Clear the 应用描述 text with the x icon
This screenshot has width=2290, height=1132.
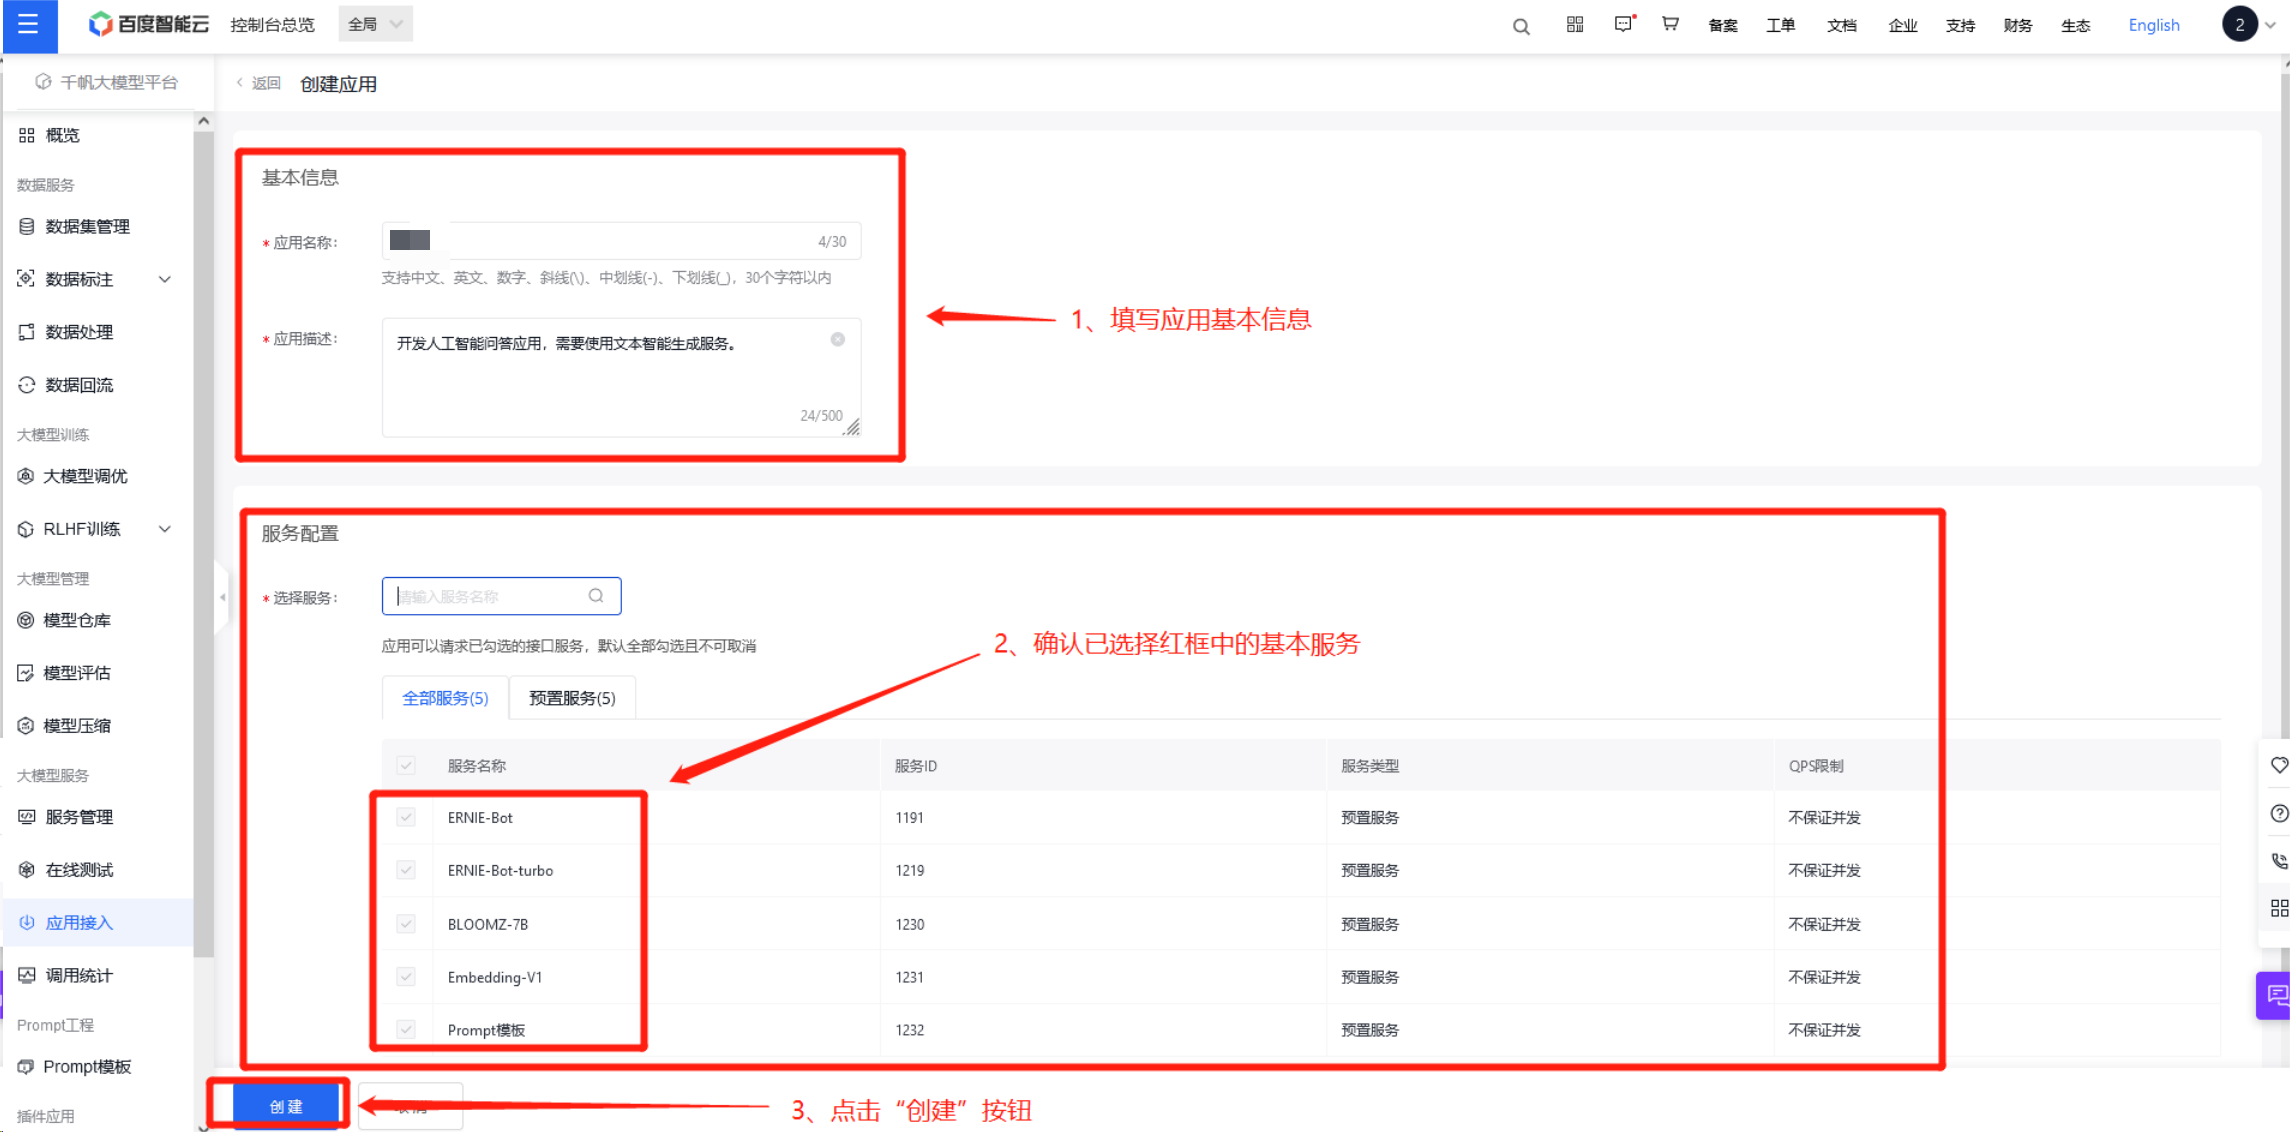tap(838, 339)
